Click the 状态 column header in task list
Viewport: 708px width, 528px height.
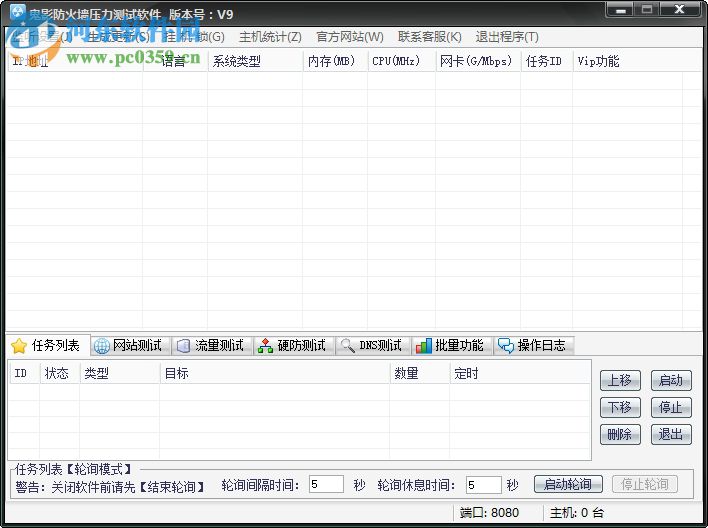(60, 374)
